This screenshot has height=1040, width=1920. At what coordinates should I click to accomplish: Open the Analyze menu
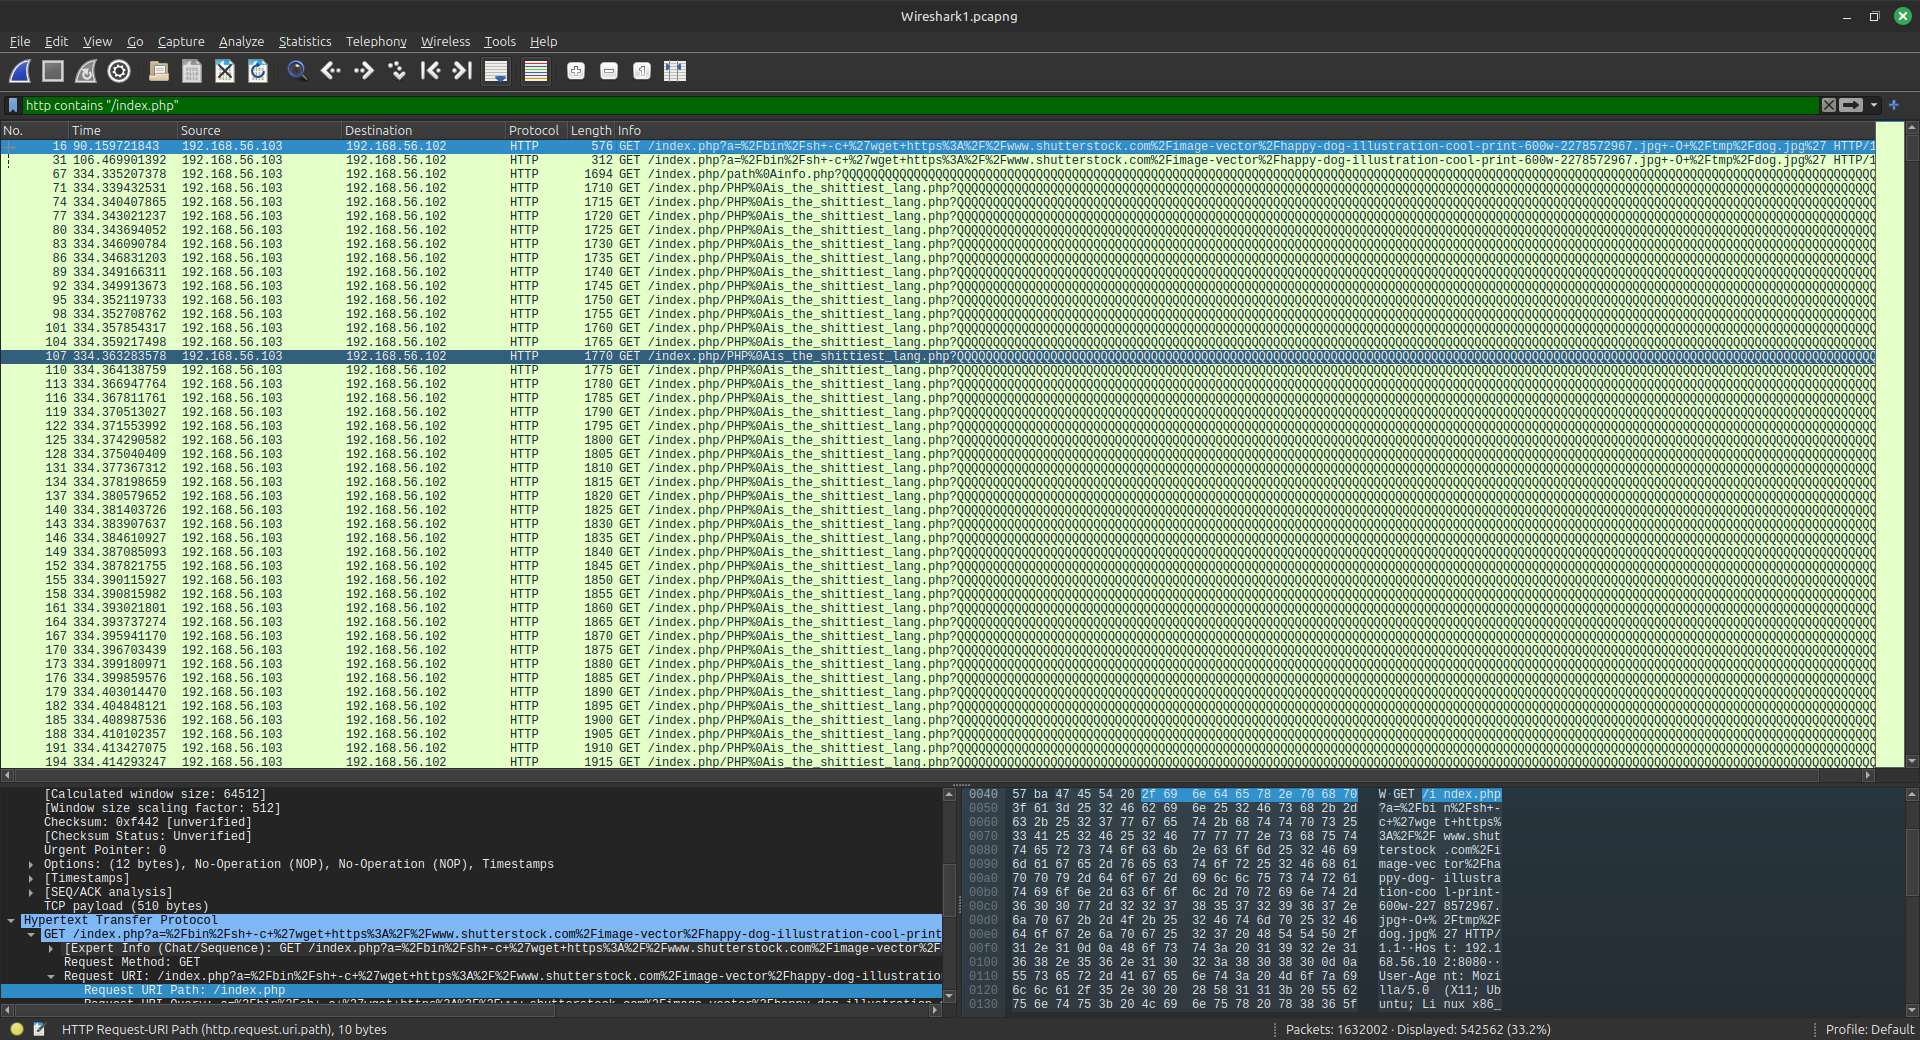pyautogui.click(x=241, y=41)
